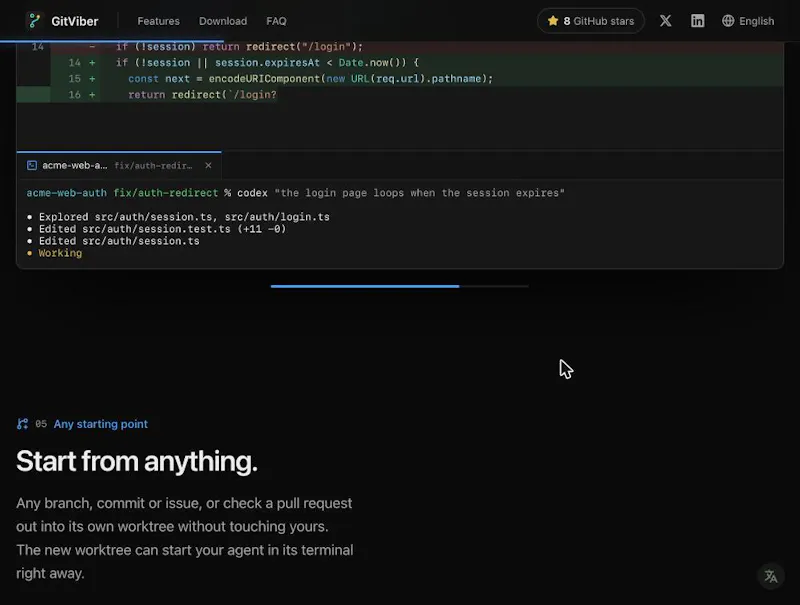
Task: Click the gold star icon
Action: (x=553, y=21)
